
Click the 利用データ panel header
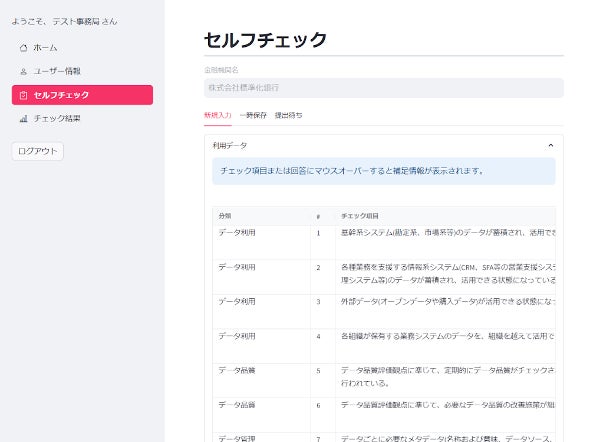(384, 145)
